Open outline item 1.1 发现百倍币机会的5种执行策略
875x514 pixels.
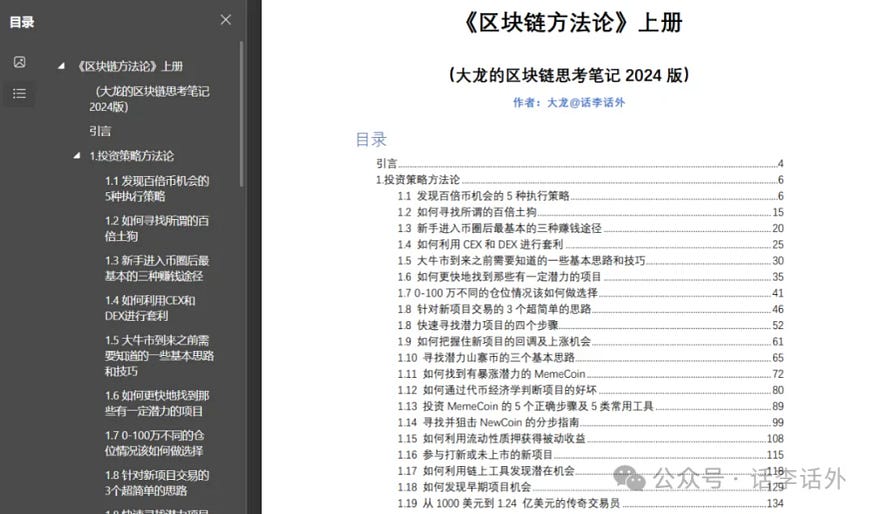157,189
